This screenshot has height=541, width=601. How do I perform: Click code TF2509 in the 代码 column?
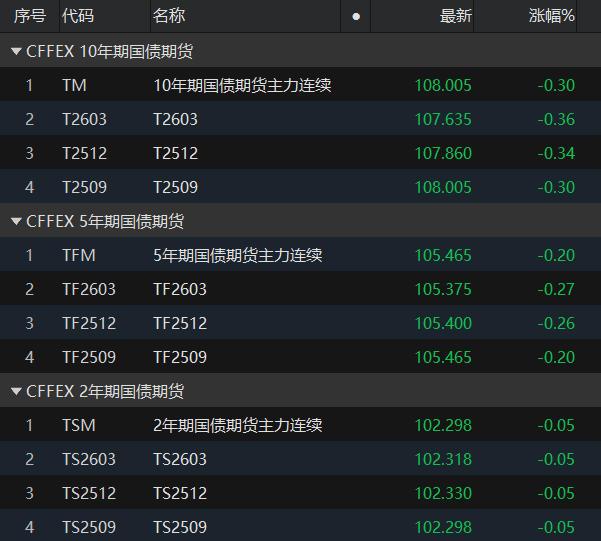(x=89, y=357)
